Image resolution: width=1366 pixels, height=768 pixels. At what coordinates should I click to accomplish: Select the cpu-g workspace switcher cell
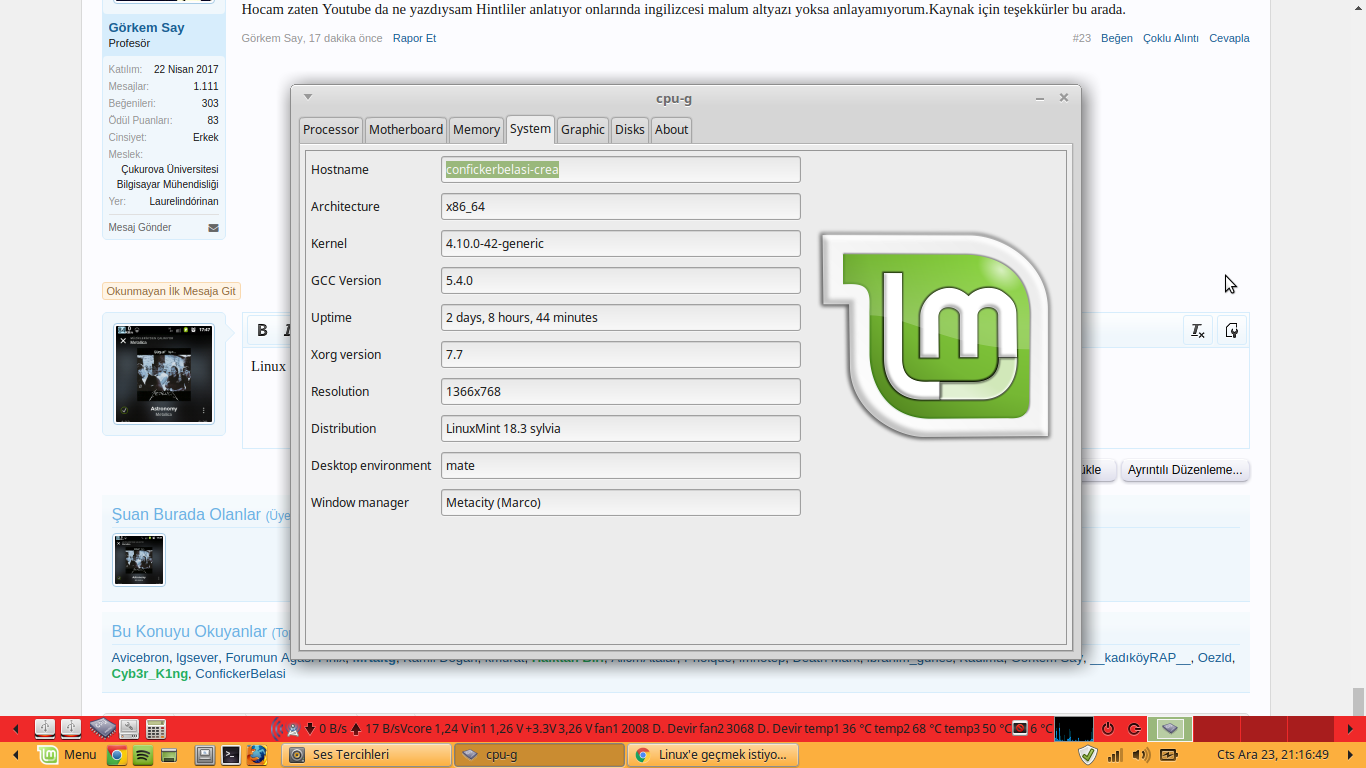(x=1171, y=728)
